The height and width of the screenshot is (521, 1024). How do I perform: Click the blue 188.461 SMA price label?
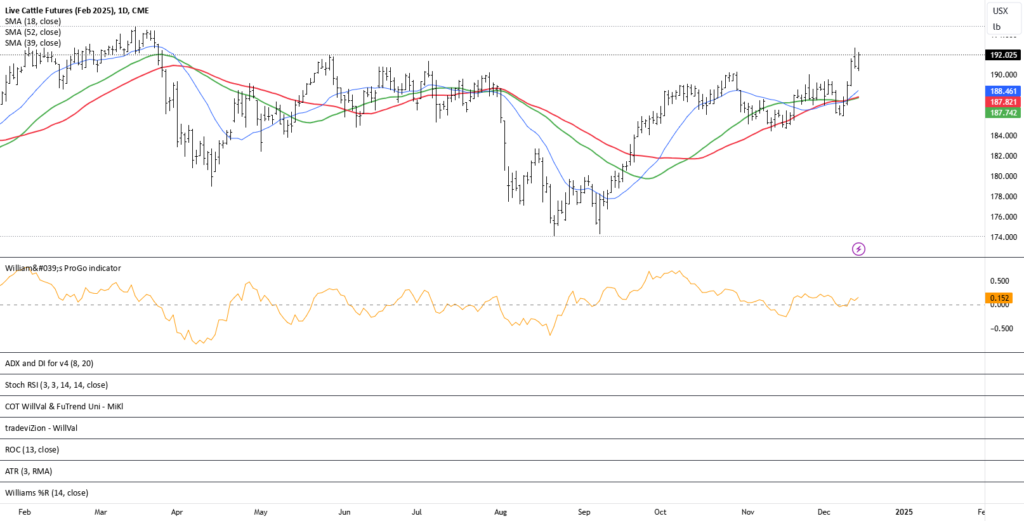click(999, 90)
